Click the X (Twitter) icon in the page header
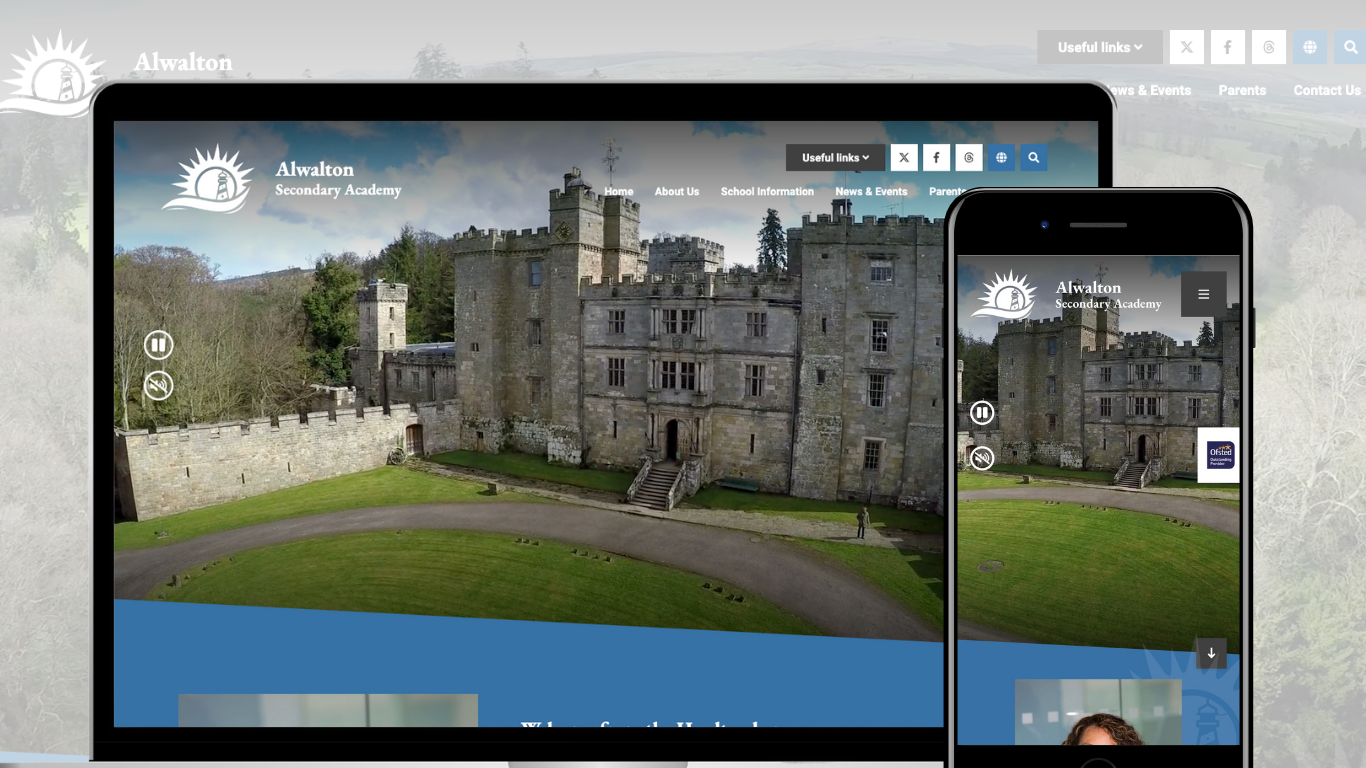Screen dimensions: 1366x768 point(1187,47)
